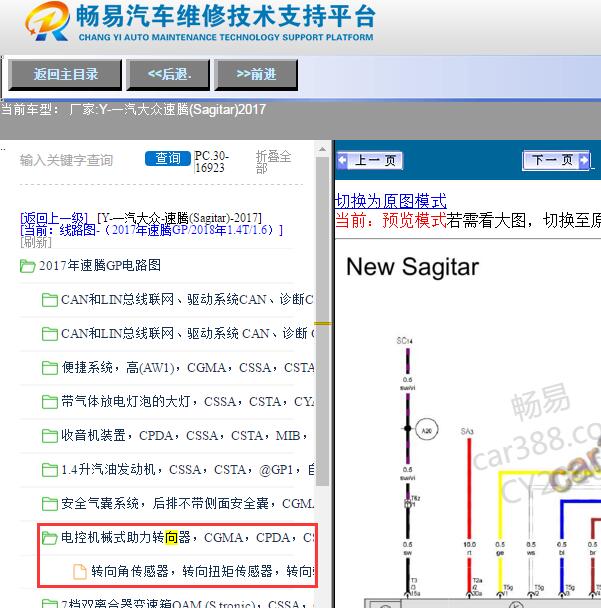Click the SA3 fuse label in diagram

(x=467, y=431)
